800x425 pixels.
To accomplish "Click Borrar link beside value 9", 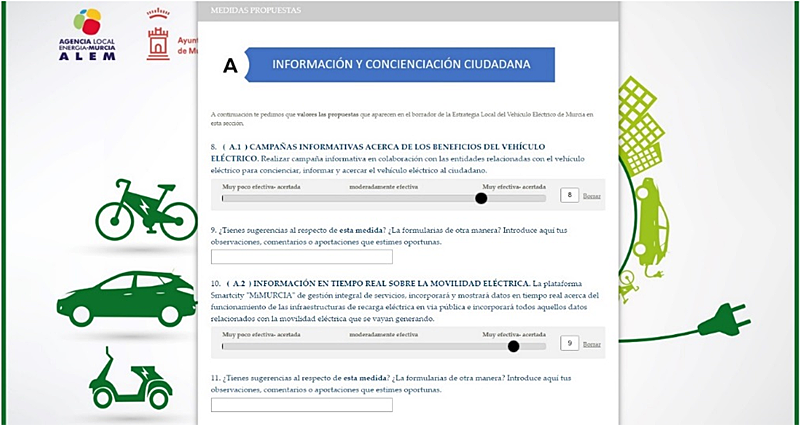I will [x=592, y=344].
